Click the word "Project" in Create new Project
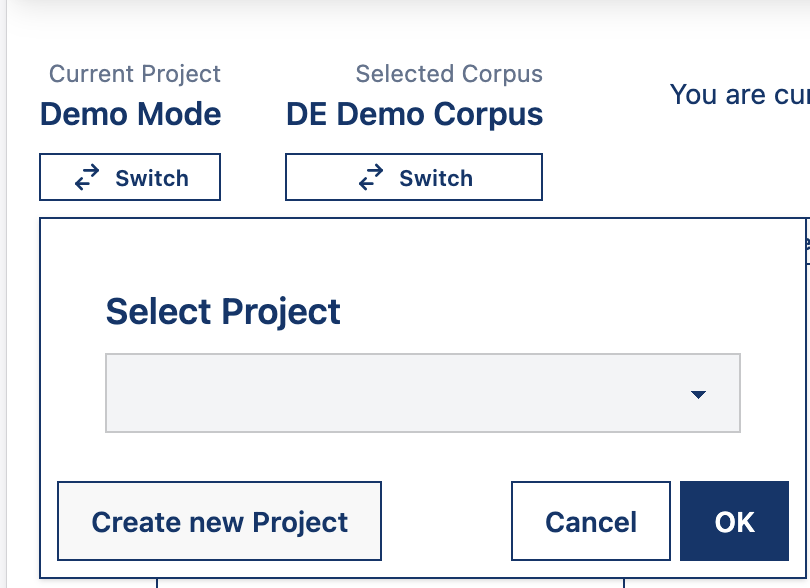The image size is (810, 588). pyautogui.click(x=300, y=522)
